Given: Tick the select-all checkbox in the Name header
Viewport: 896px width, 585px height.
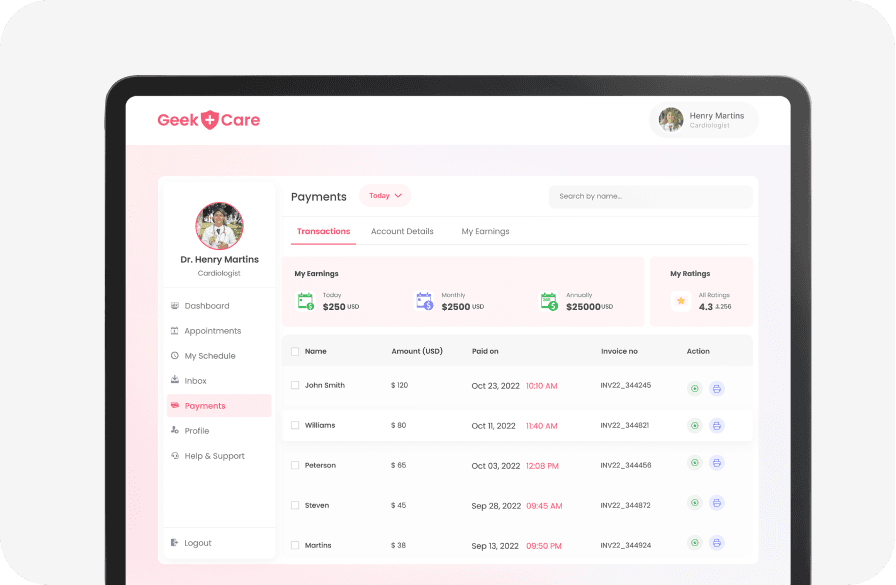Looking at the screenshot, I should pos(295,351).
